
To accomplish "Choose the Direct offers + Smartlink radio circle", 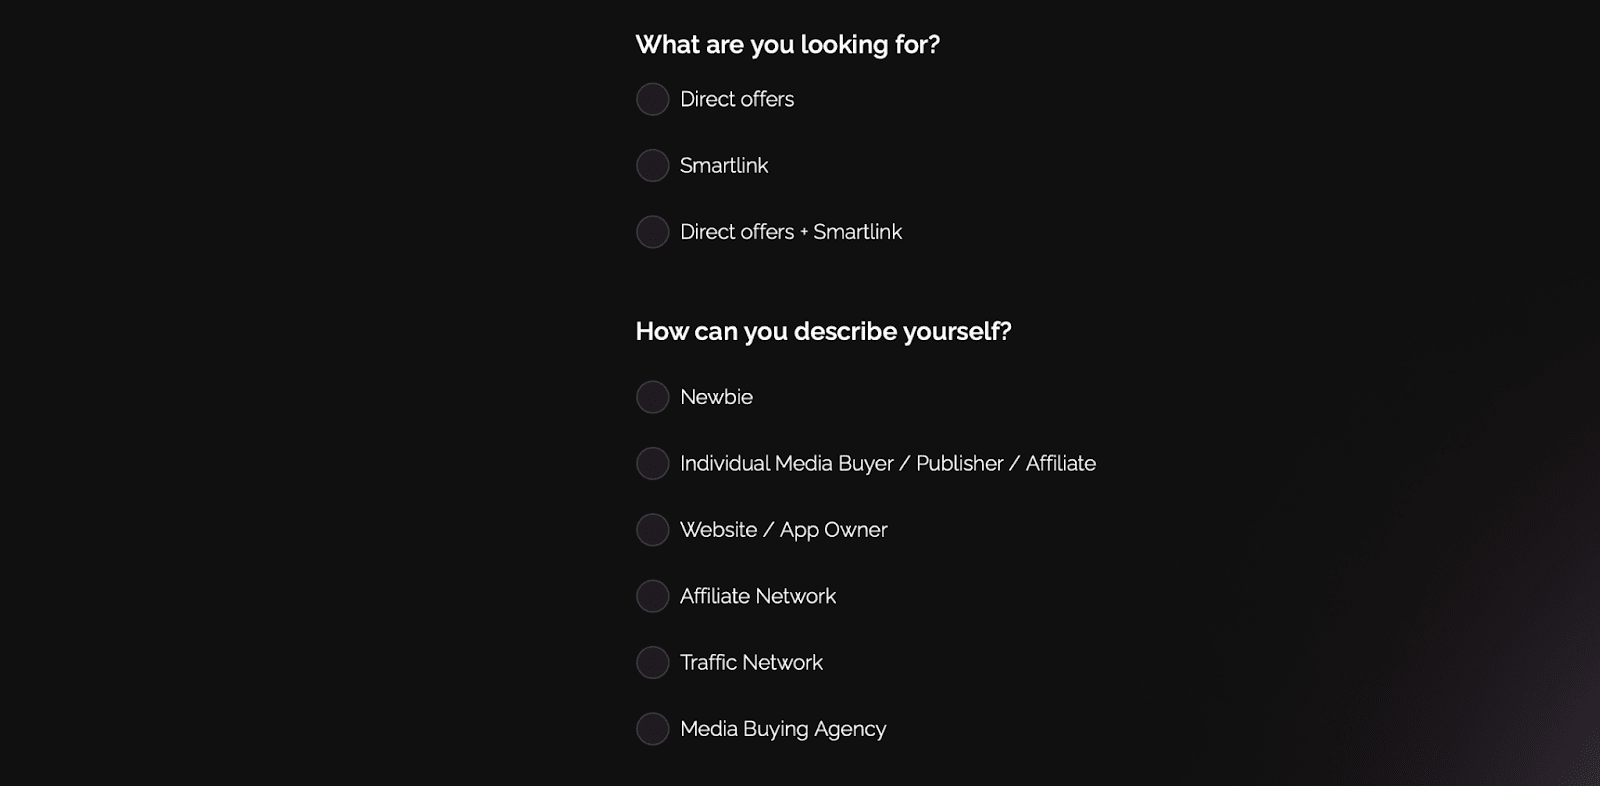I will [652, 232].
